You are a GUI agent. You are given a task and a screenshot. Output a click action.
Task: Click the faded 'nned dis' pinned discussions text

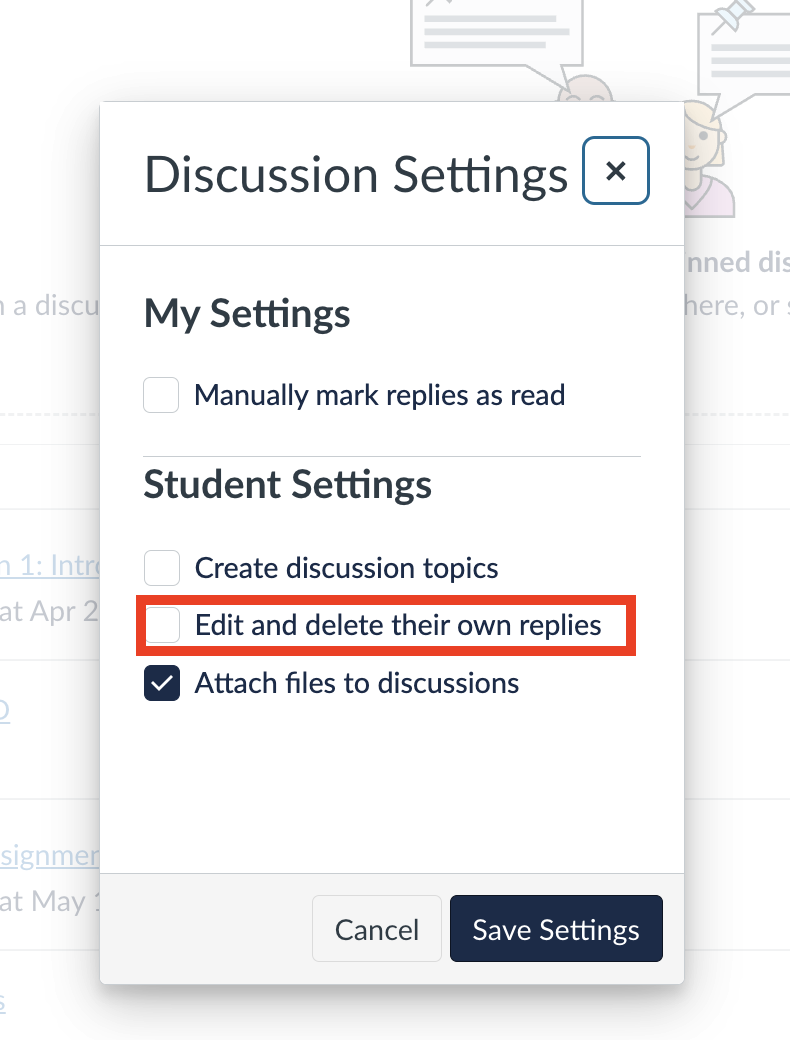tap(737, 263)
